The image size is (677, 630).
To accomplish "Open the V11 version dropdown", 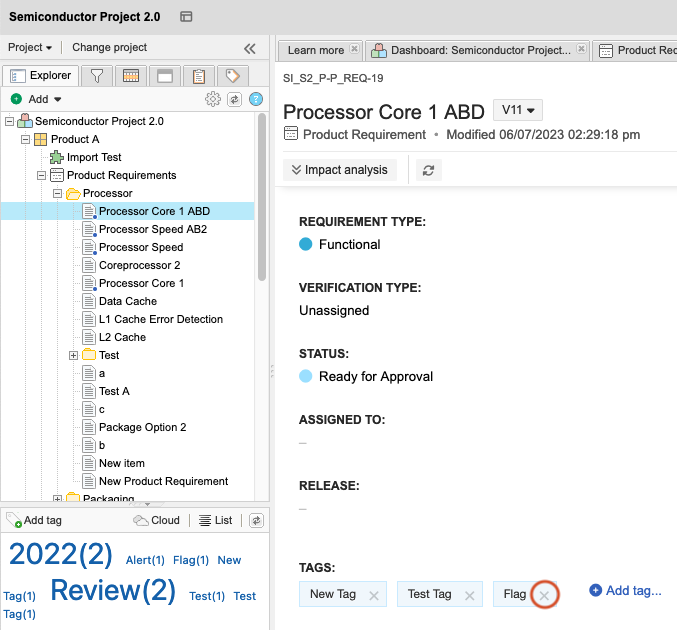I will (520, 110).
